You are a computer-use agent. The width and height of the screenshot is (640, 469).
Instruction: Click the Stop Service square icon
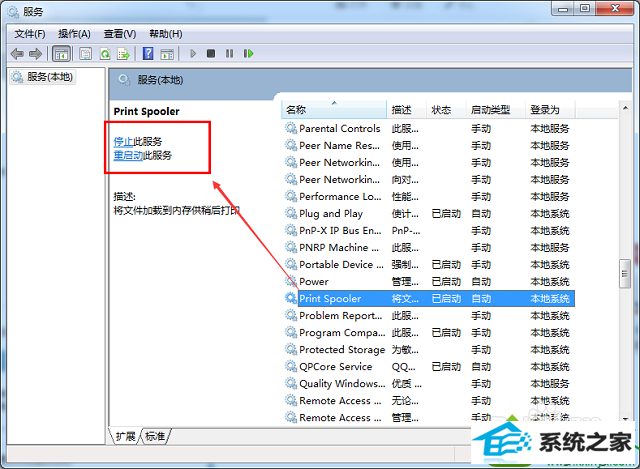211,53
